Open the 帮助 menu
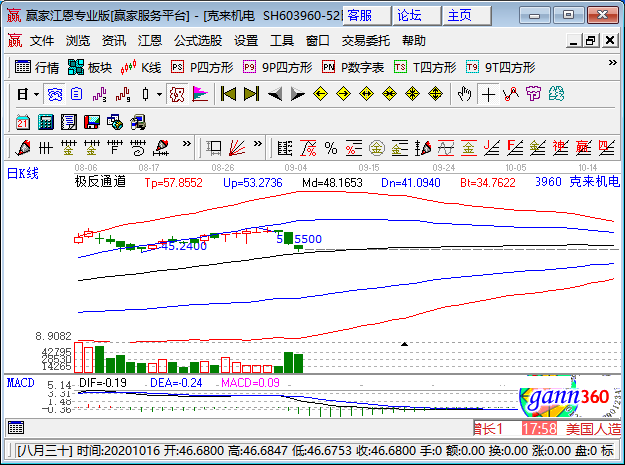This screenshot has width=625, height=465. pos(414,41)
